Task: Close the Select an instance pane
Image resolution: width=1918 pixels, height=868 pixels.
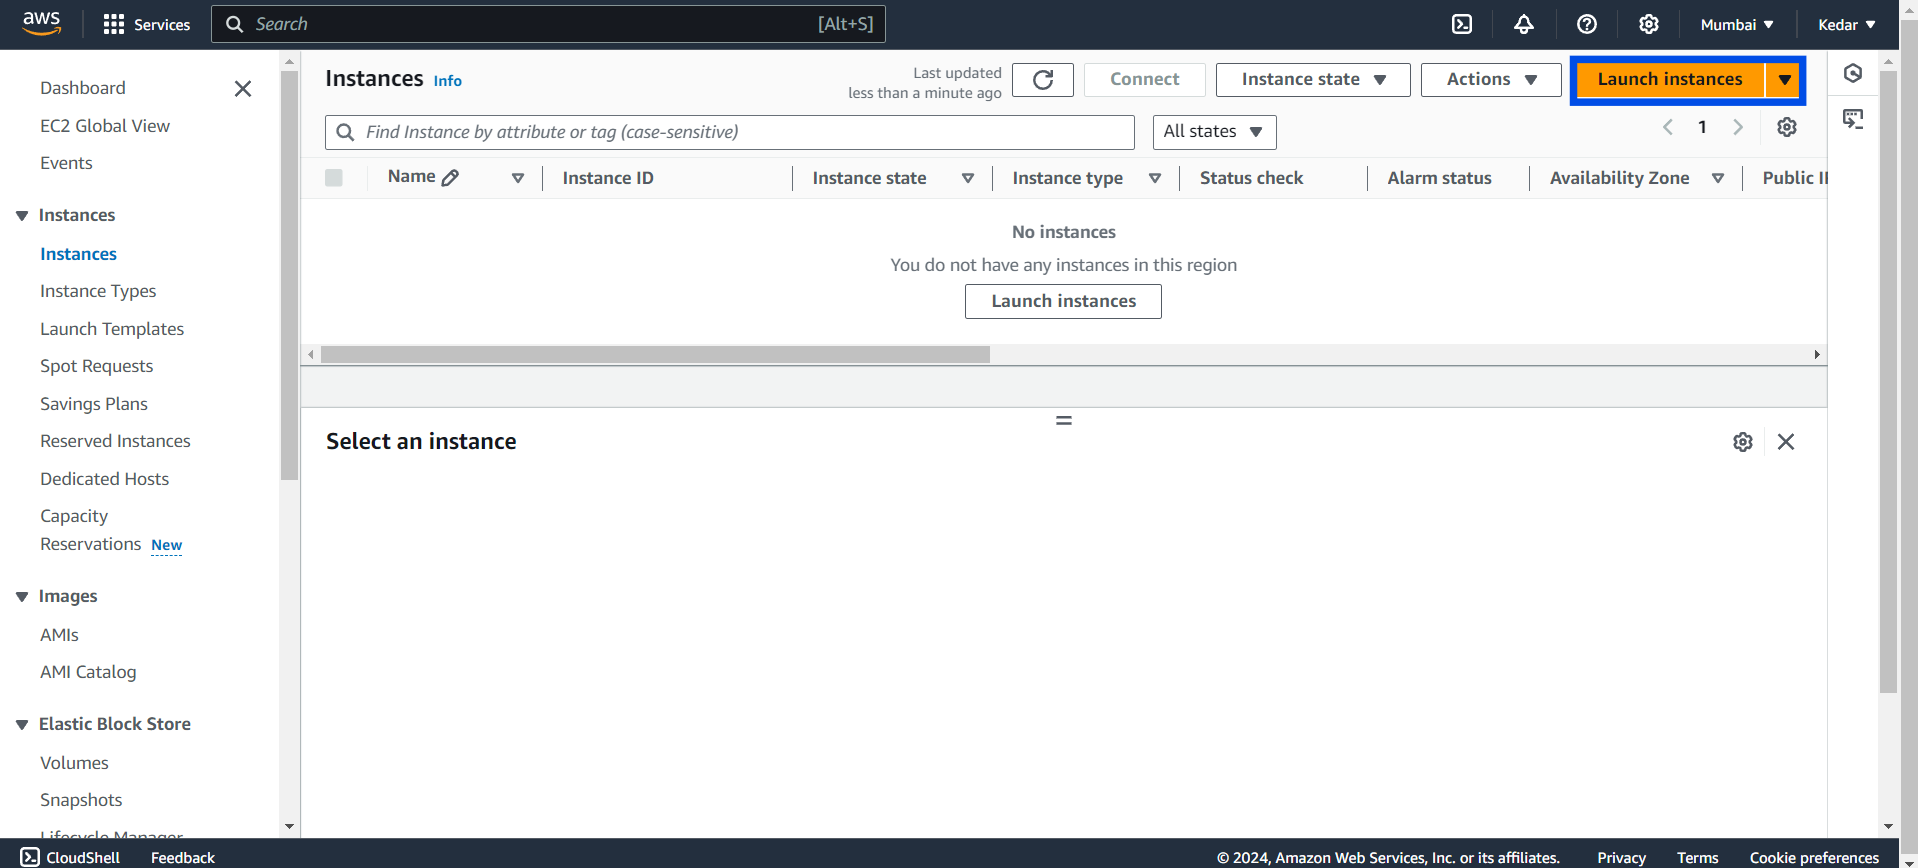Action: pos(1786,442)
